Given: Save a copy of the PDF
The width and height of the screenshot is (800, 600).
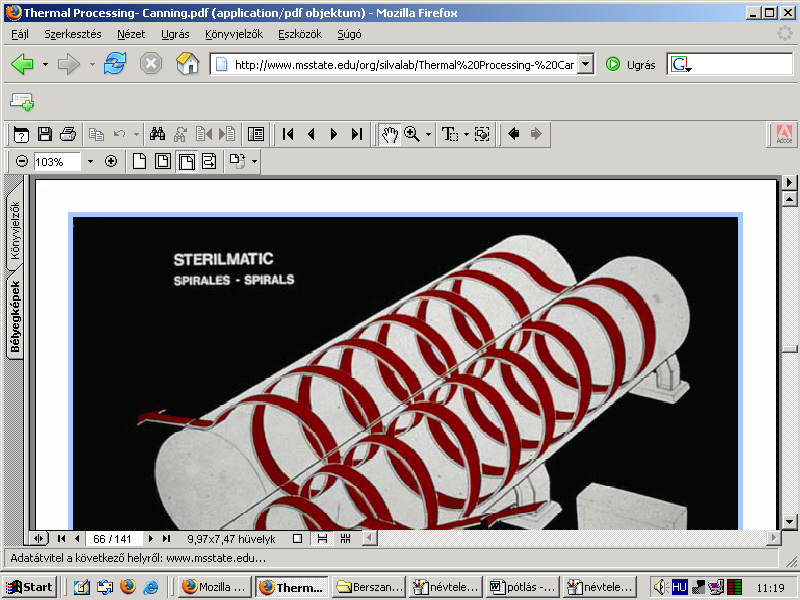Looking at the screenshot, I should point(45,134).
